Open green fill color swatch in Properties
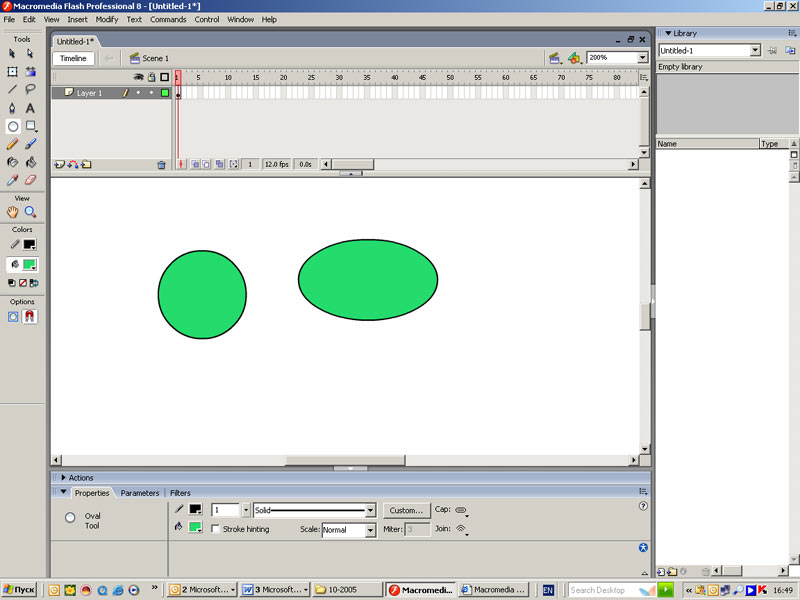Image resolution: width=800 pixels, height=600 pixels. pyautogui.click(x=194, y=527)
